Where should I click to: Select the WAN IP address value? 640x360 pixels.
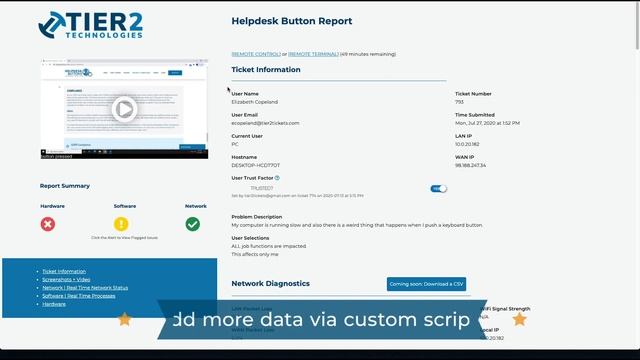[x=470, y=166]
